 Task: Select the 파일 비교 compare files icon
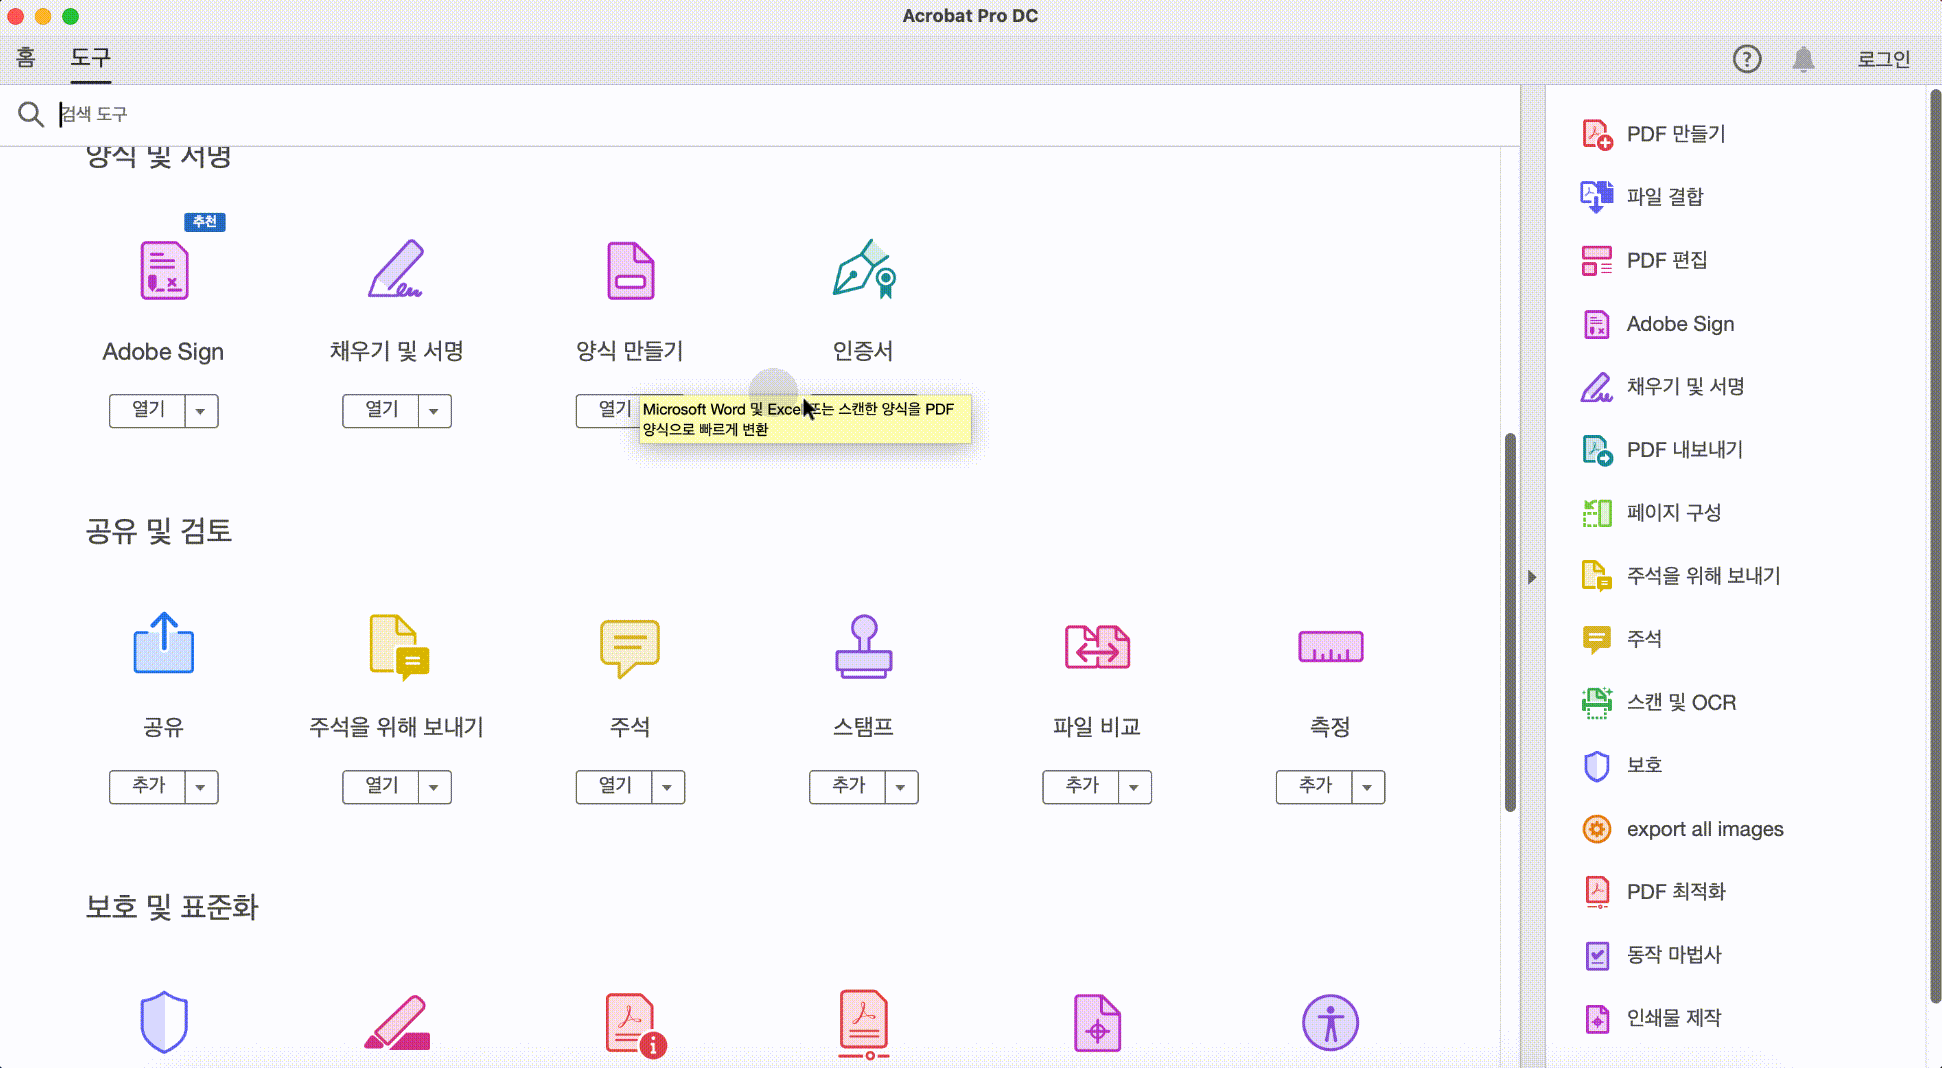1097,647
